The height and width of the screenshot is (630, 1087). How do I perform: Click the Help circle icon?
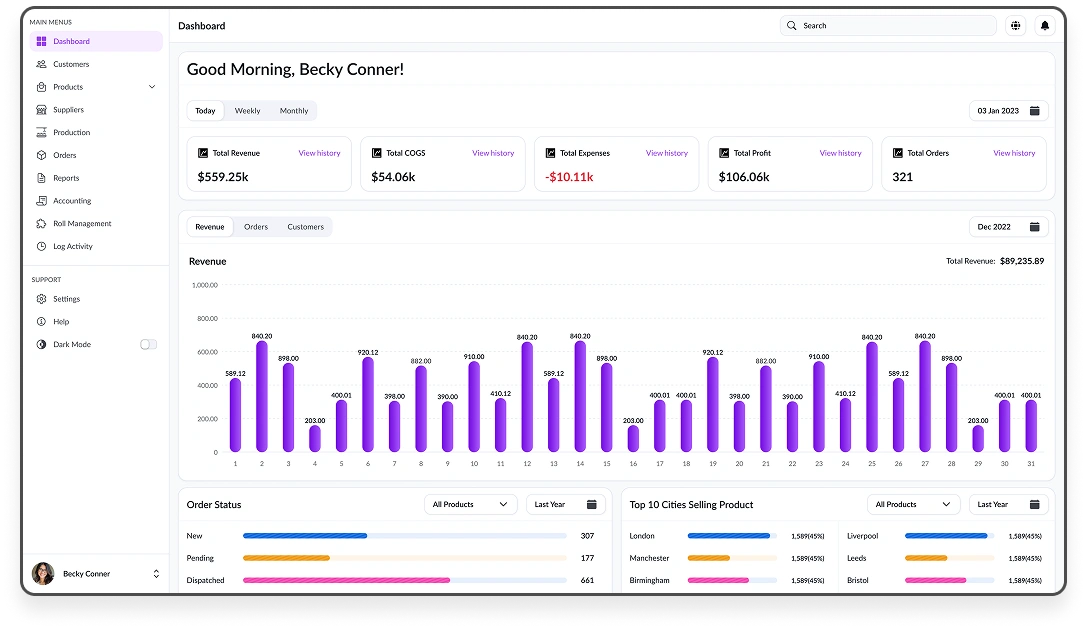pos(42,322)
